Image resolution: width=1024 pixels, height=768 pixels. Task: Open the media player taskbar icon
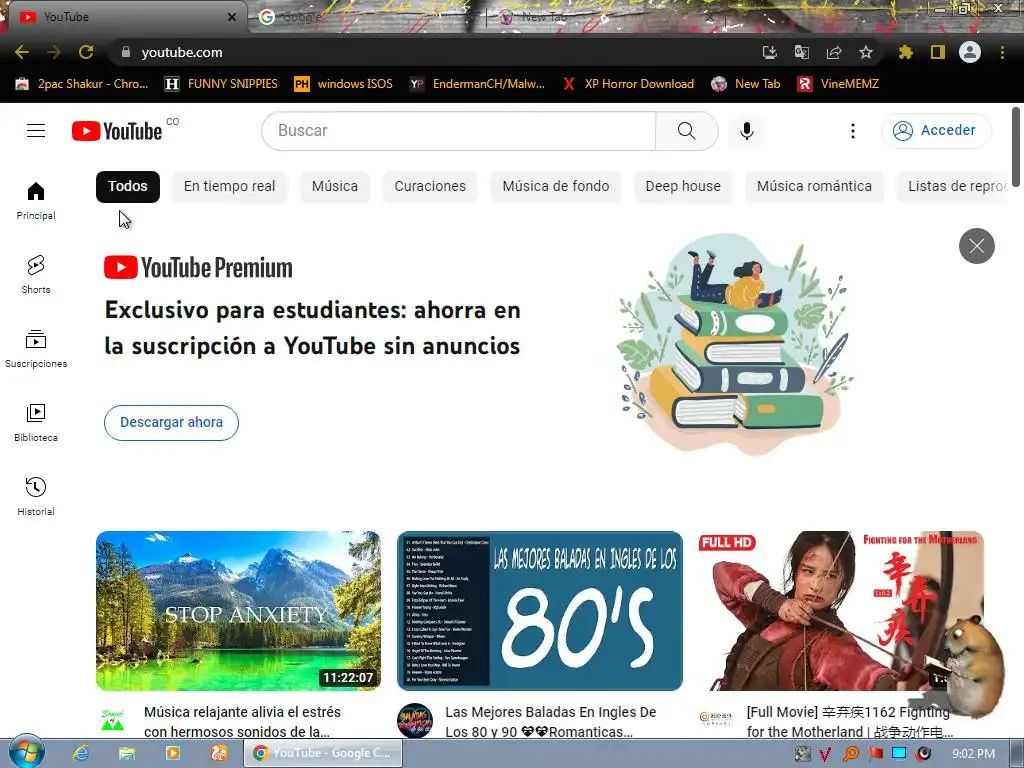click(x=173, y=754)
